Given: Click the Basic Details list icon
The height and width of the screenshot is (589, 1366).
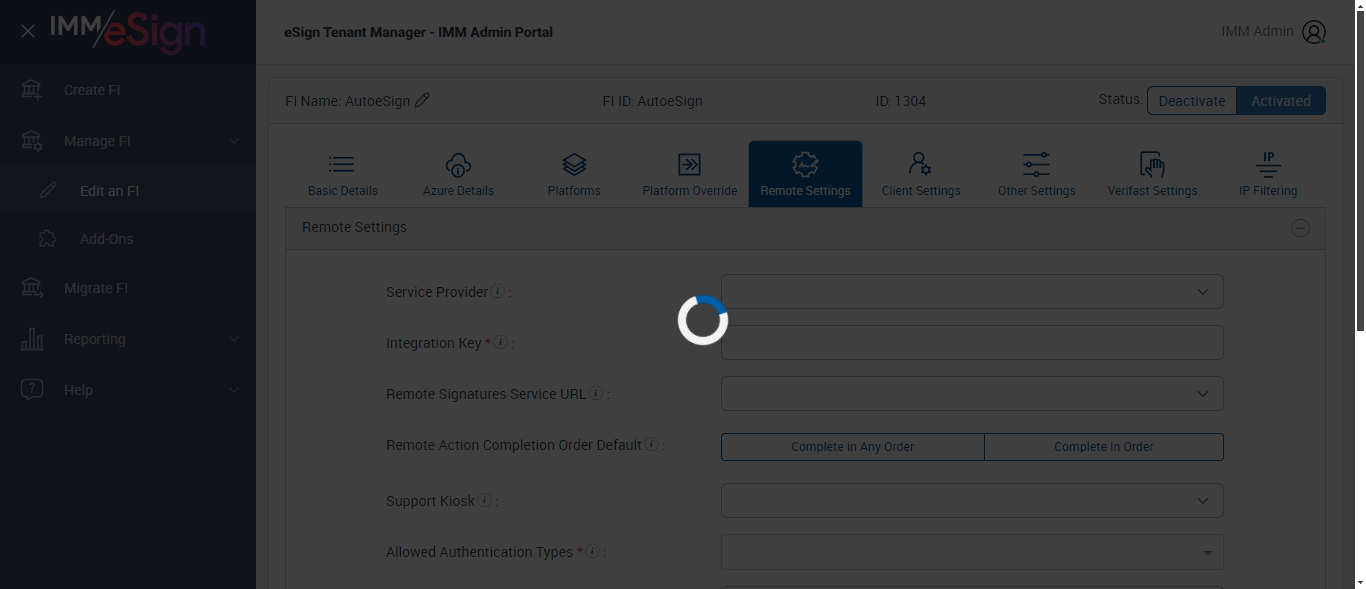Looking at the screenshot, I should pos(342,164).
